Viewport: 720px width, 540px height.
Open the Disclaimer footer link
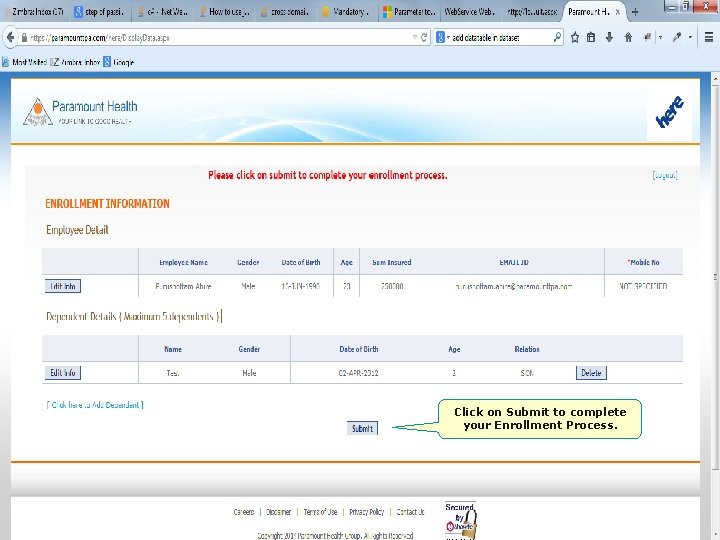coord(278,512)
